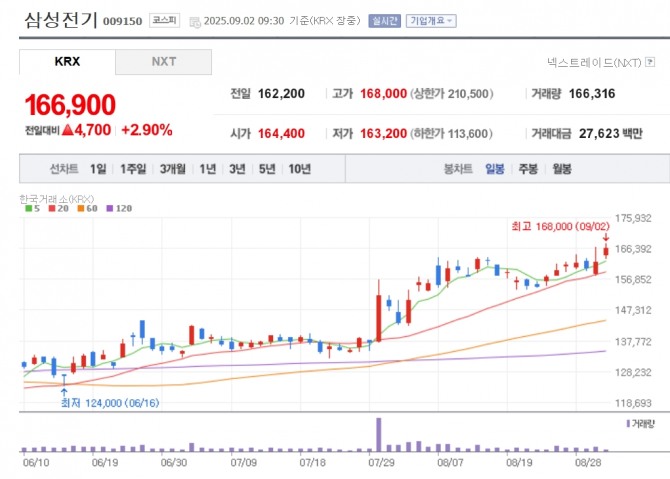Viewport: 670px width, 479px height.
Task: Switch to the KRX tab
Action: 67,62
